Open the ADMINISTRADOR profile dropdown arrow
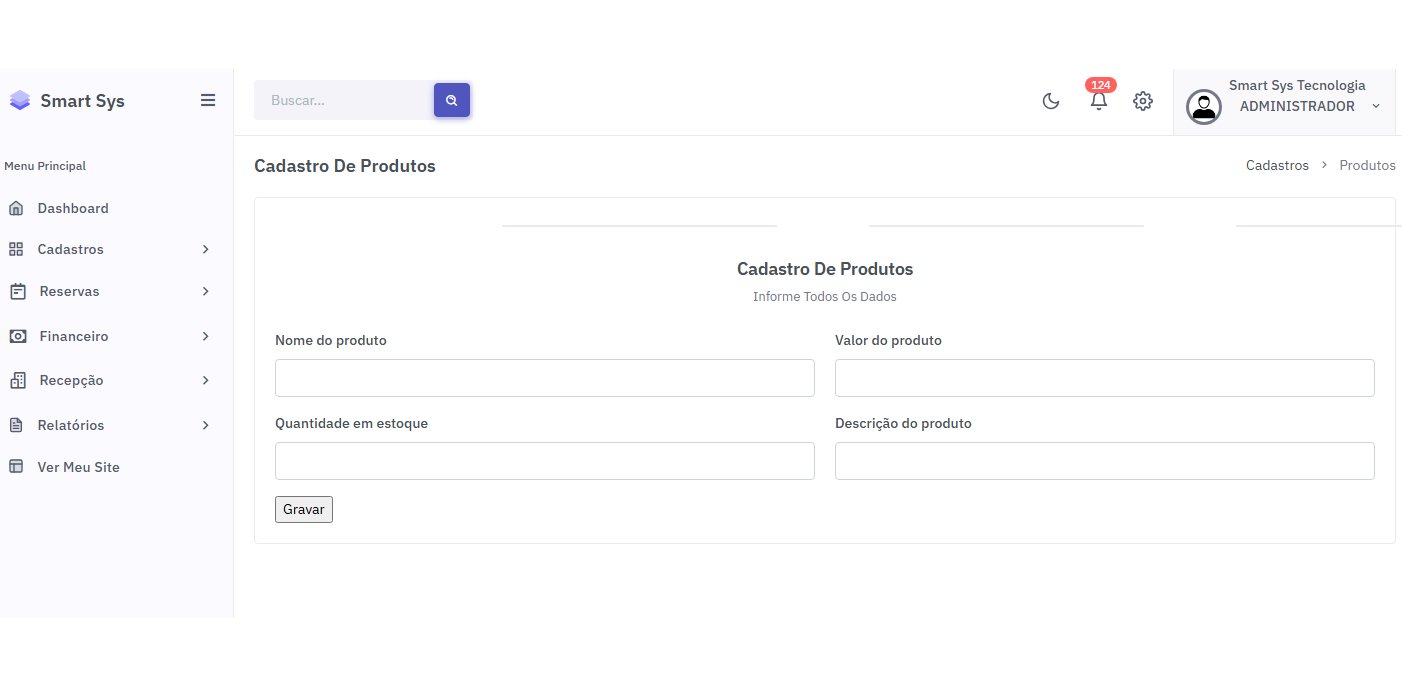The image size is (1402, 687). [x=1376, y=106]
